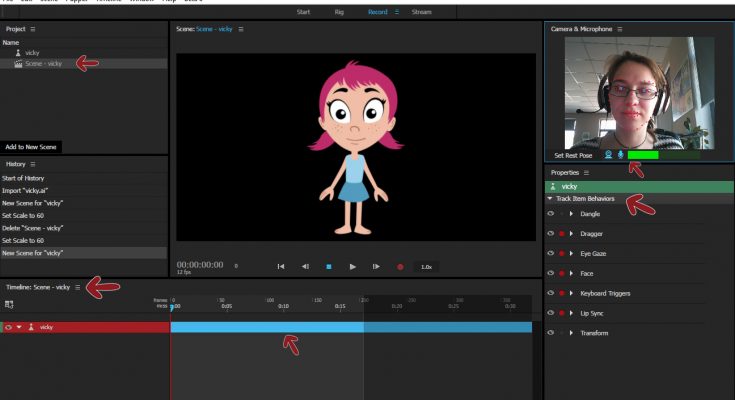Expand the Transform behavior parameters
The width and height of the screenshot is (735, 400).
coord(571,333)
